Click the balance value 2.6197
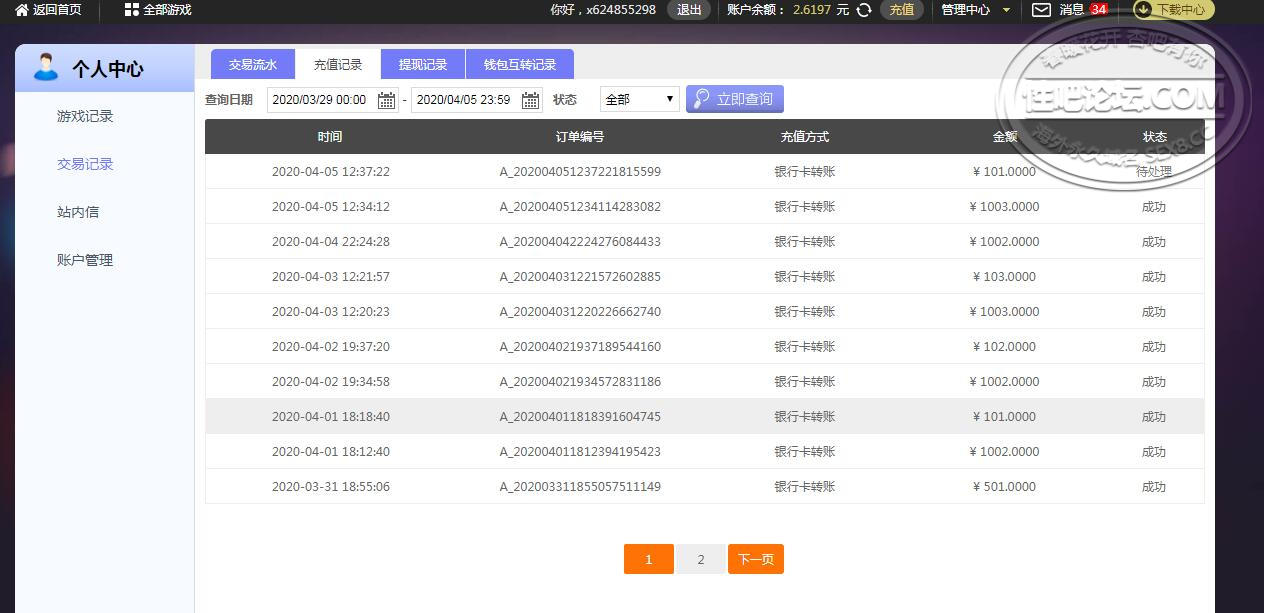This screenshot has height=613, width=1264. (x=811, y=10)
